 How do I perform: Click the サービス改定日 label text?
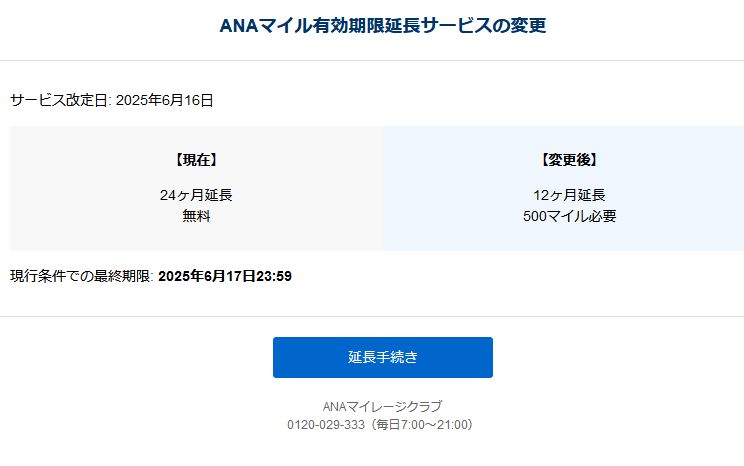pyautogui.click(x=59, y=100)
